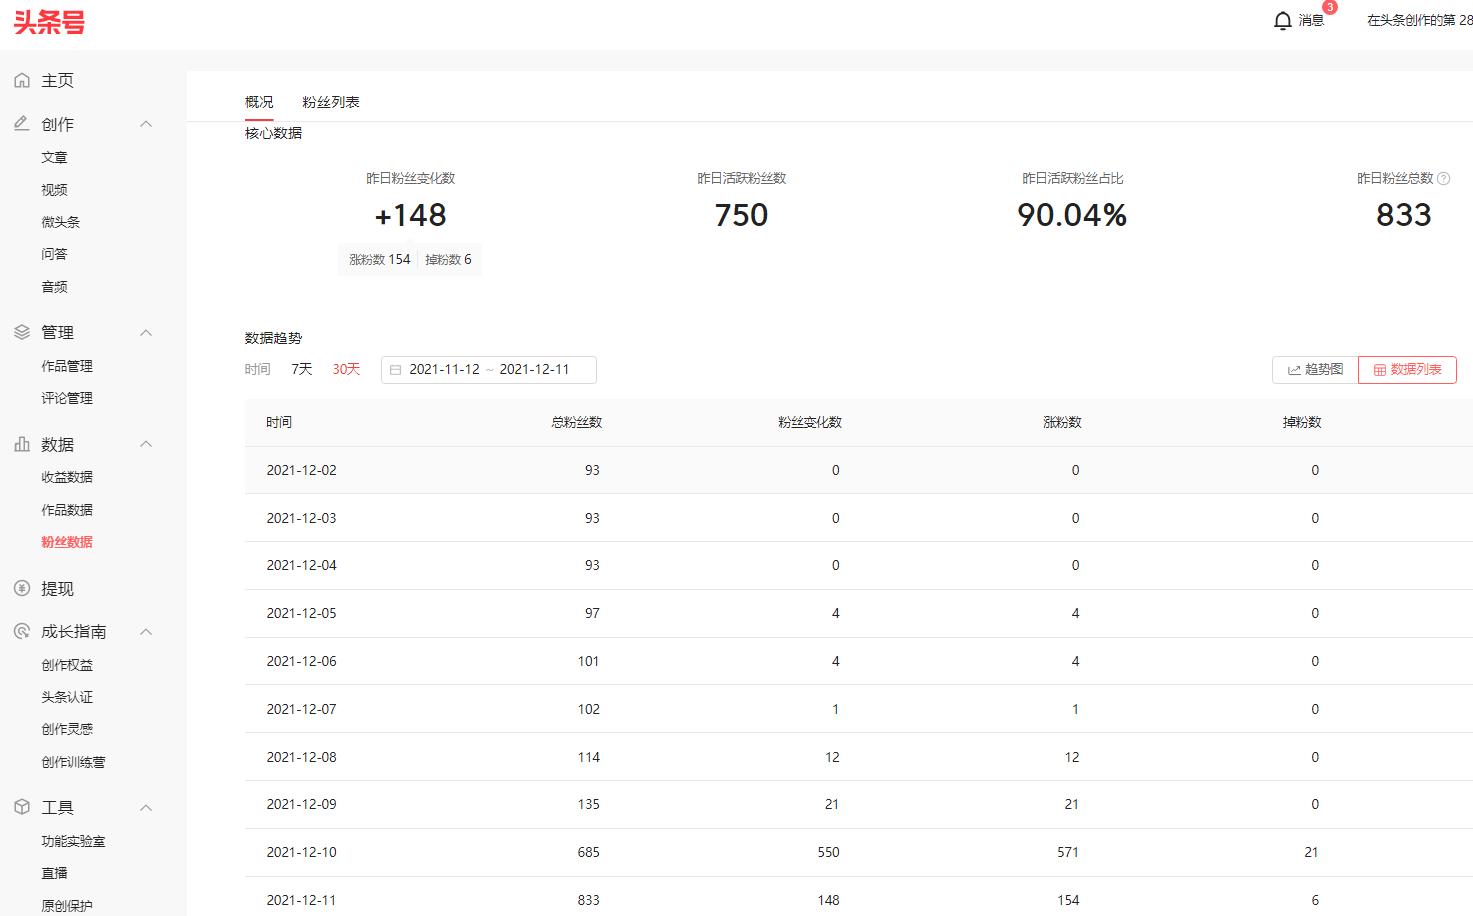Image resolution: width=1473 pixels, height=916 pixels.
Task: Open 作品数据 page
Action: click(x=67, y=510)
